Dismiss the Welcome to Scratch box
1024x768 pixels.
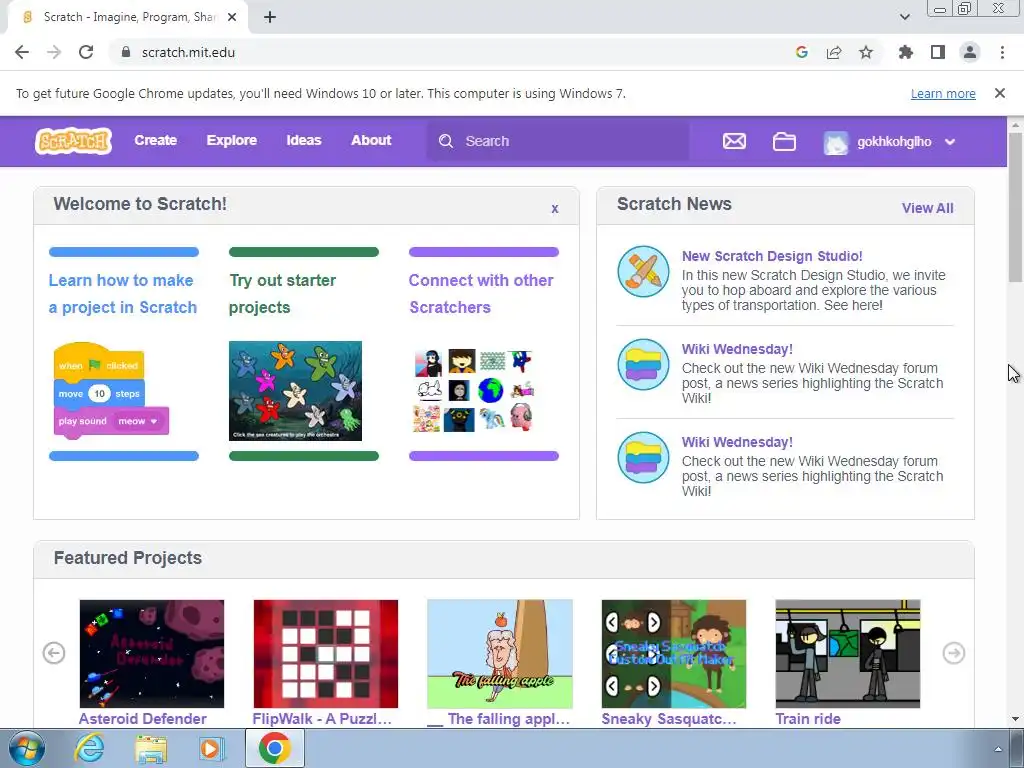click(554, 208)
